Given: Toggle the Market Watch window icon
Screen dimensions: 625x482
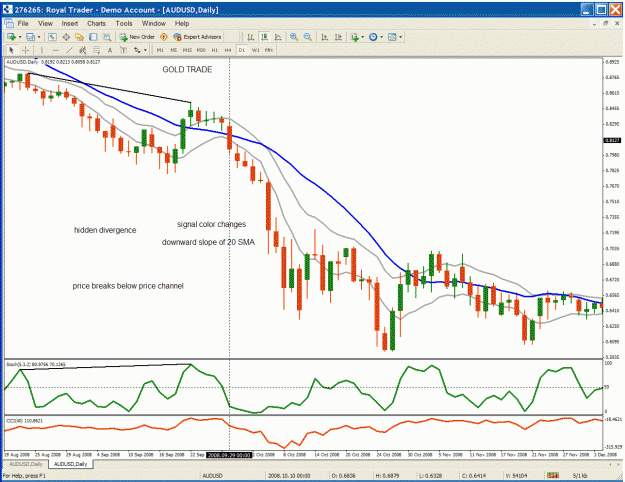Looking at the screenshot, I should (x=52, y=37).
